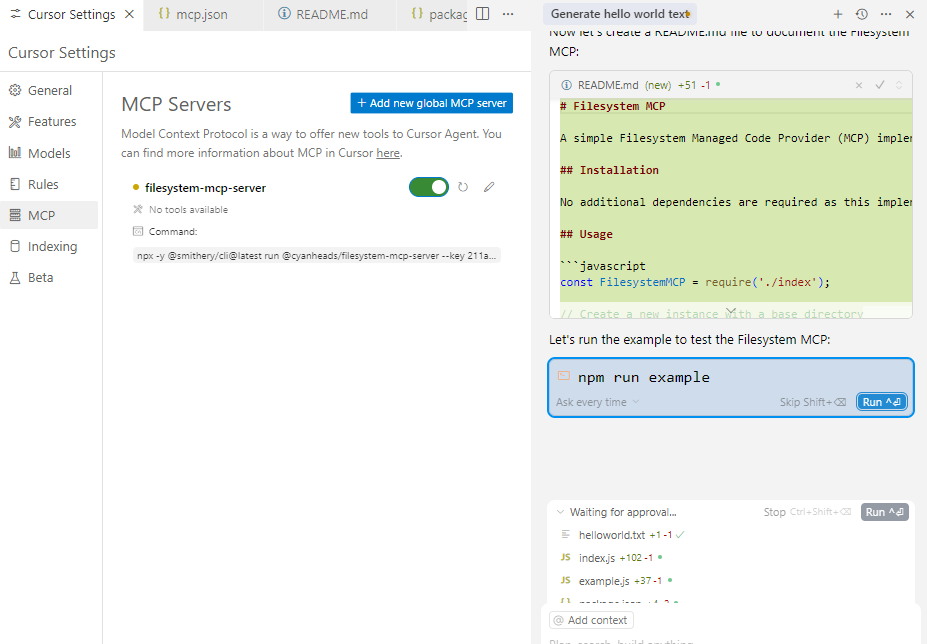Image resolution: width=927 pixels, height=644 pixels.
Task: Open chat history clock icon
Action: [861, 14]
